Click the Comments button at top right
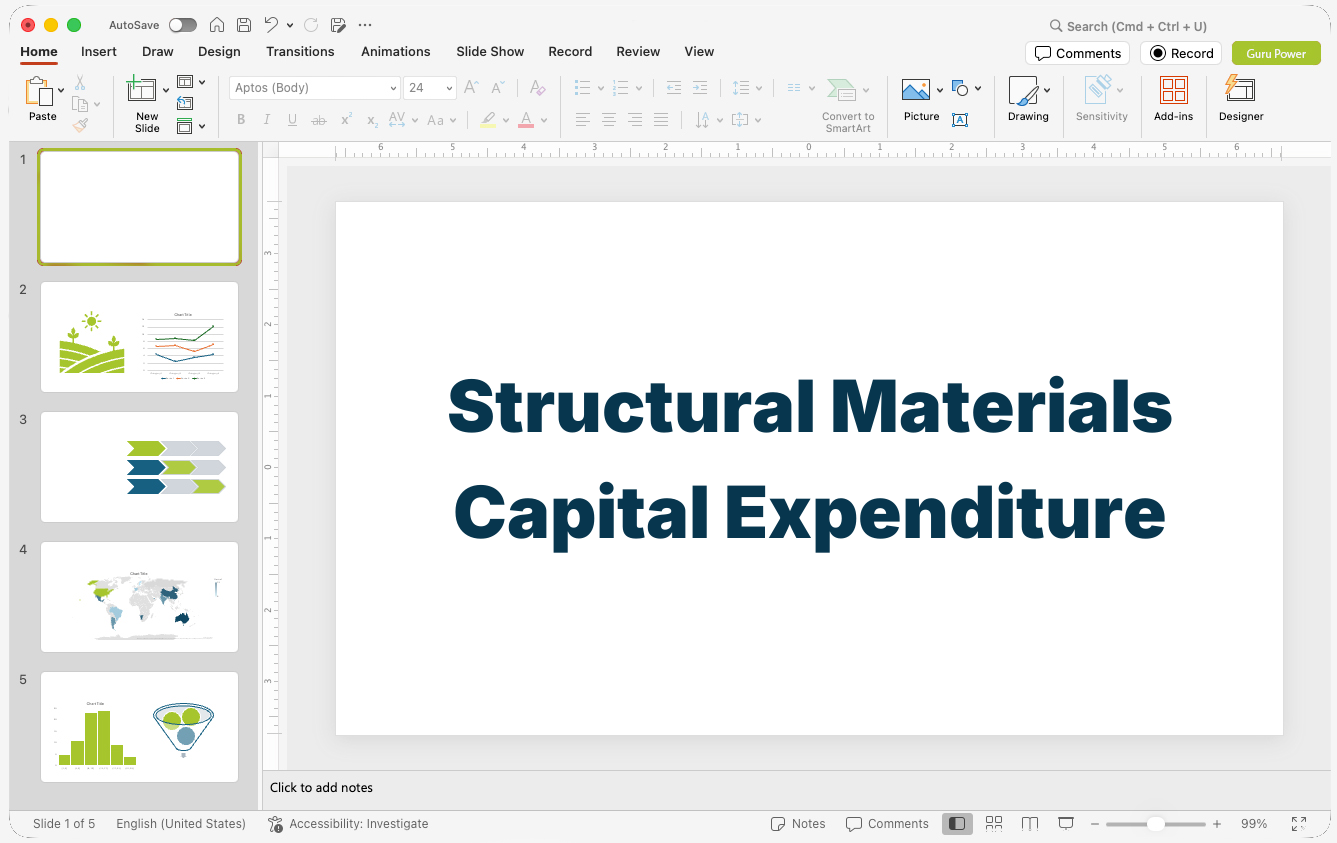Screen dimensions: 1337x843 click(x=1077, y=53)
